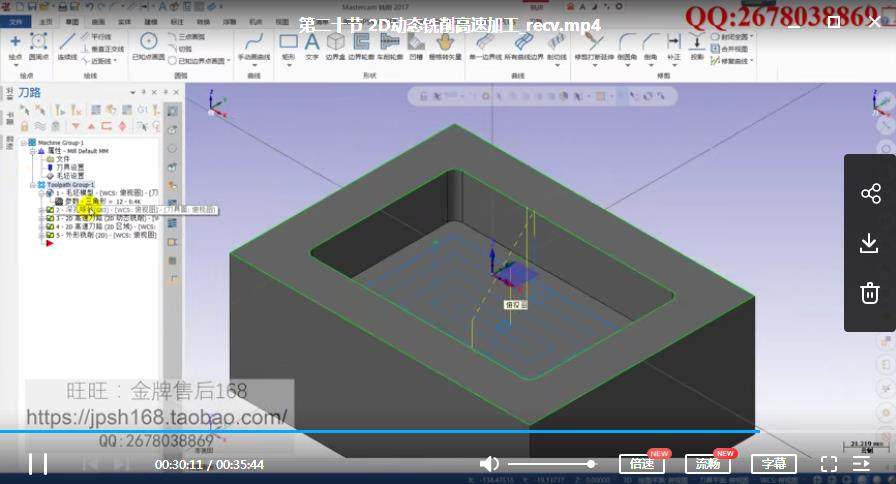Select the 补正 offset tool
896x484 pixels.
click(x=674, y=46)
